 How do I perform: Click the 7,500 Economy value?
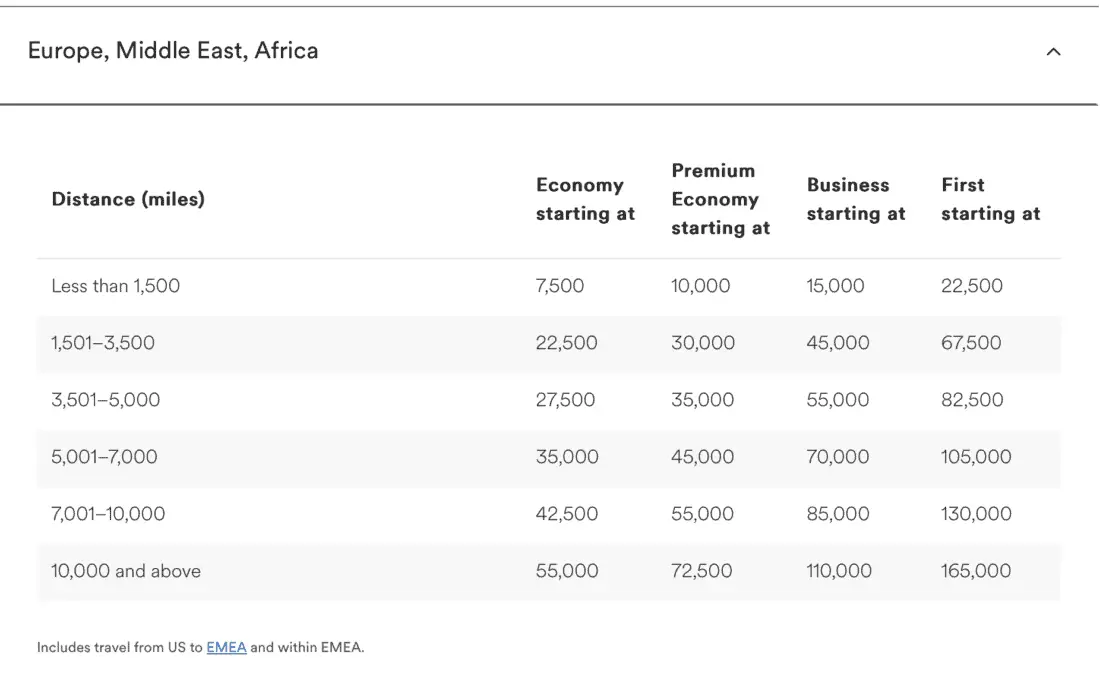tap(560, 286)
